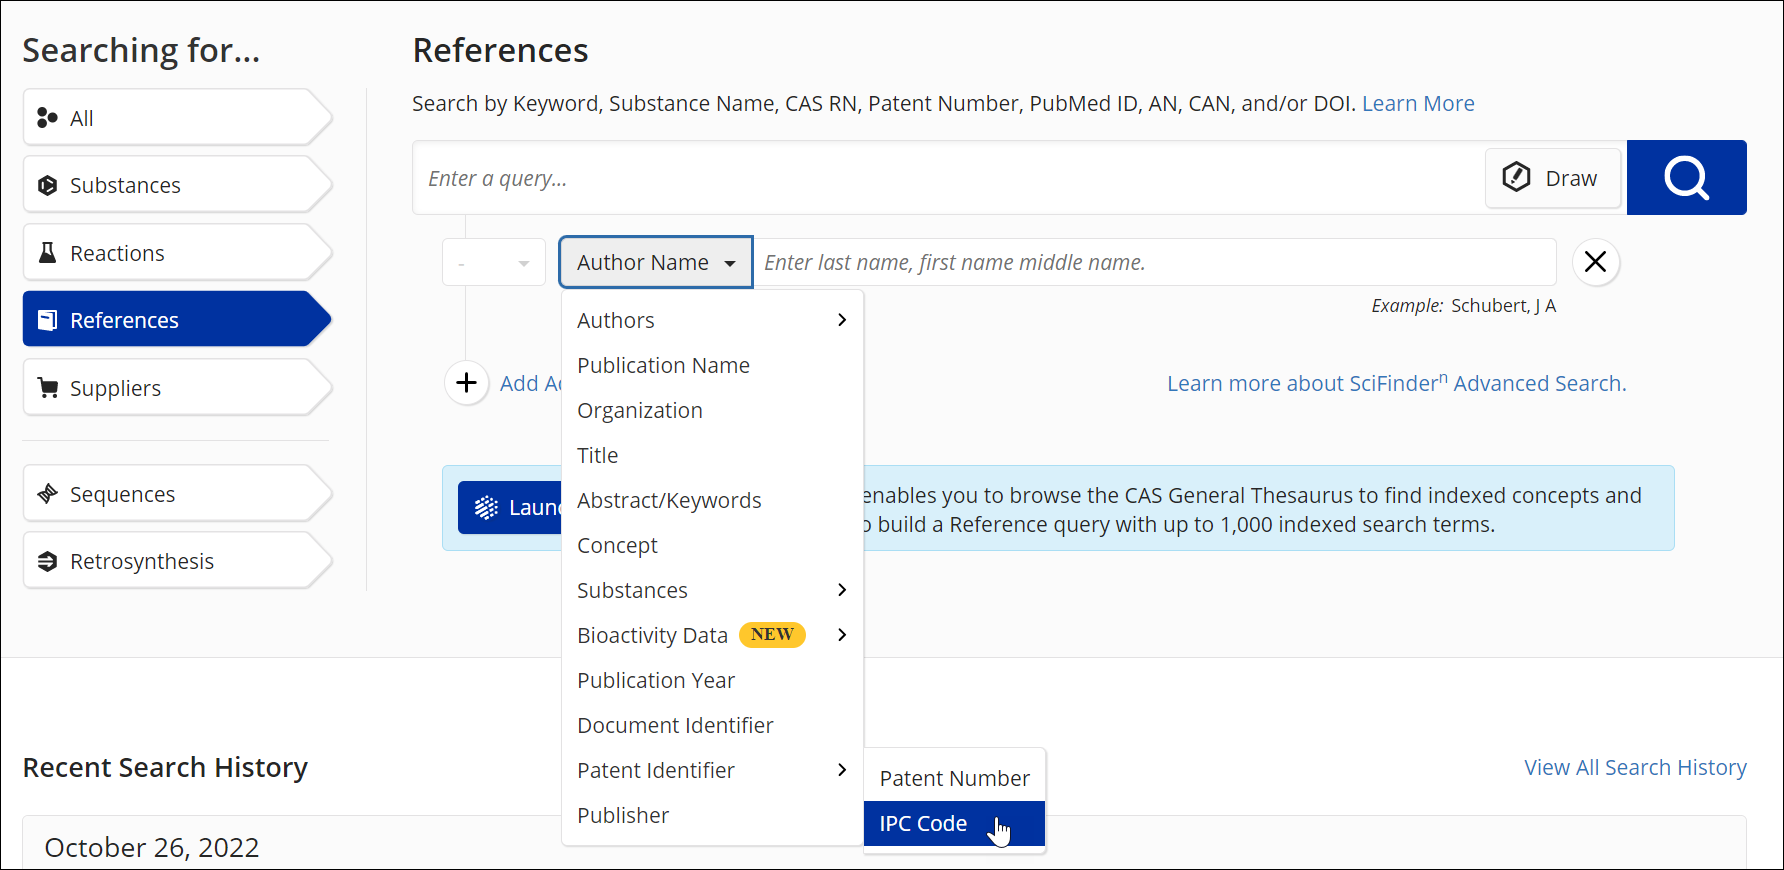
Task: Click the main query input field
Action: pyautogui.click(x=948, y=178)
